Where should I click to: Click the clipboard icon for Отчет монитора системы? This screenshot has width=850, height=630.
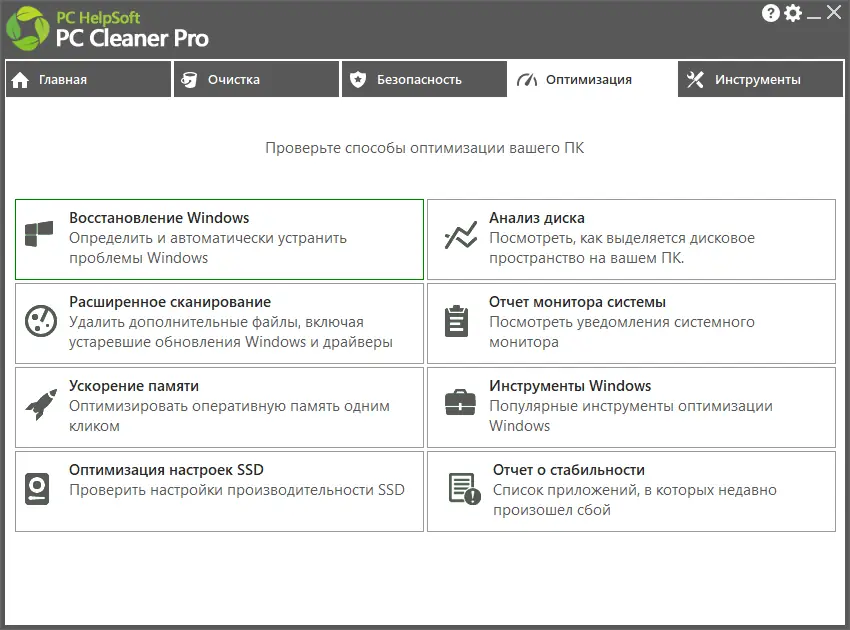tap(456, 321)
